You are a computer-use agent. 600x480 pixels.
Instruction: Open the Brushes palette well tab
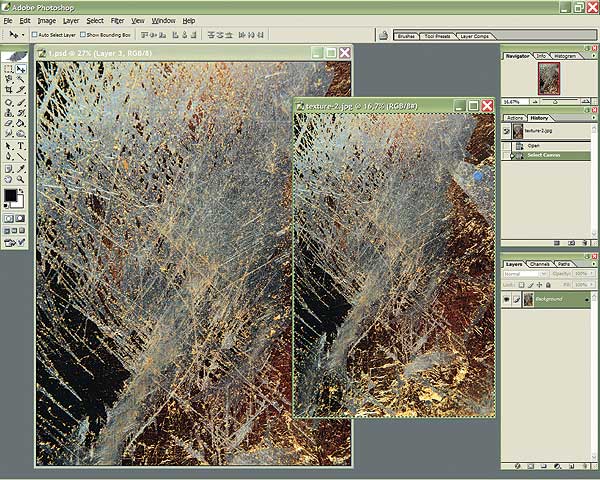(407, 35)
